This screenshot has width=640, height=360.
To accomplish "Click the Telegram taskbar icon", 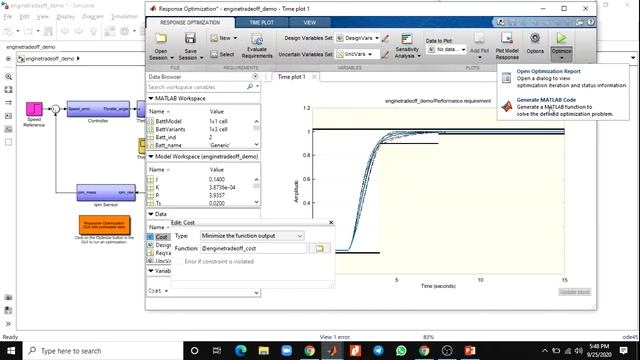I will 378,351.
